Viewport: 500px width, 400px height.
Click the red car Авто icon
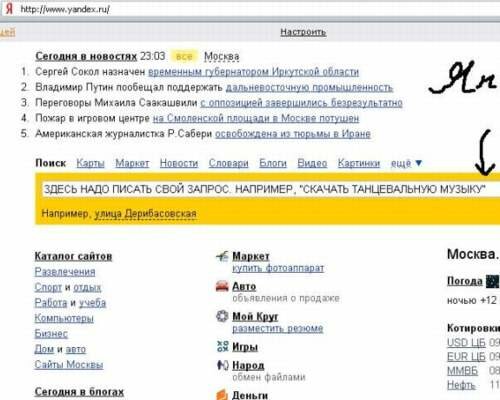click(x=222, y=286)
